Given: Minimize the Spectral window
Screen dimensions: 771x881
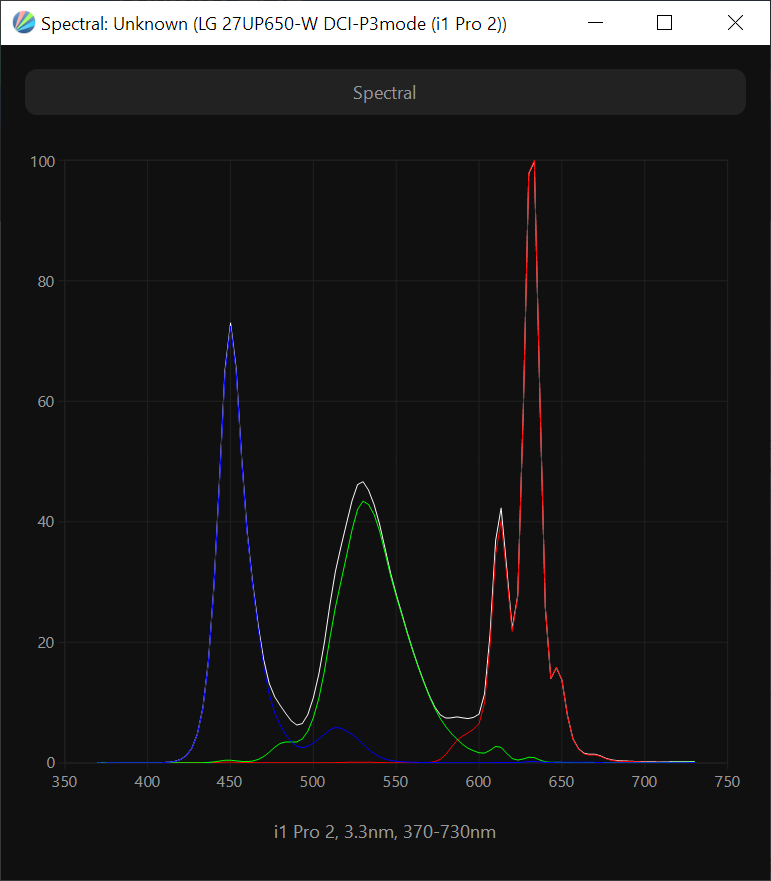Looking at the screenshot, I should (594, 23).
